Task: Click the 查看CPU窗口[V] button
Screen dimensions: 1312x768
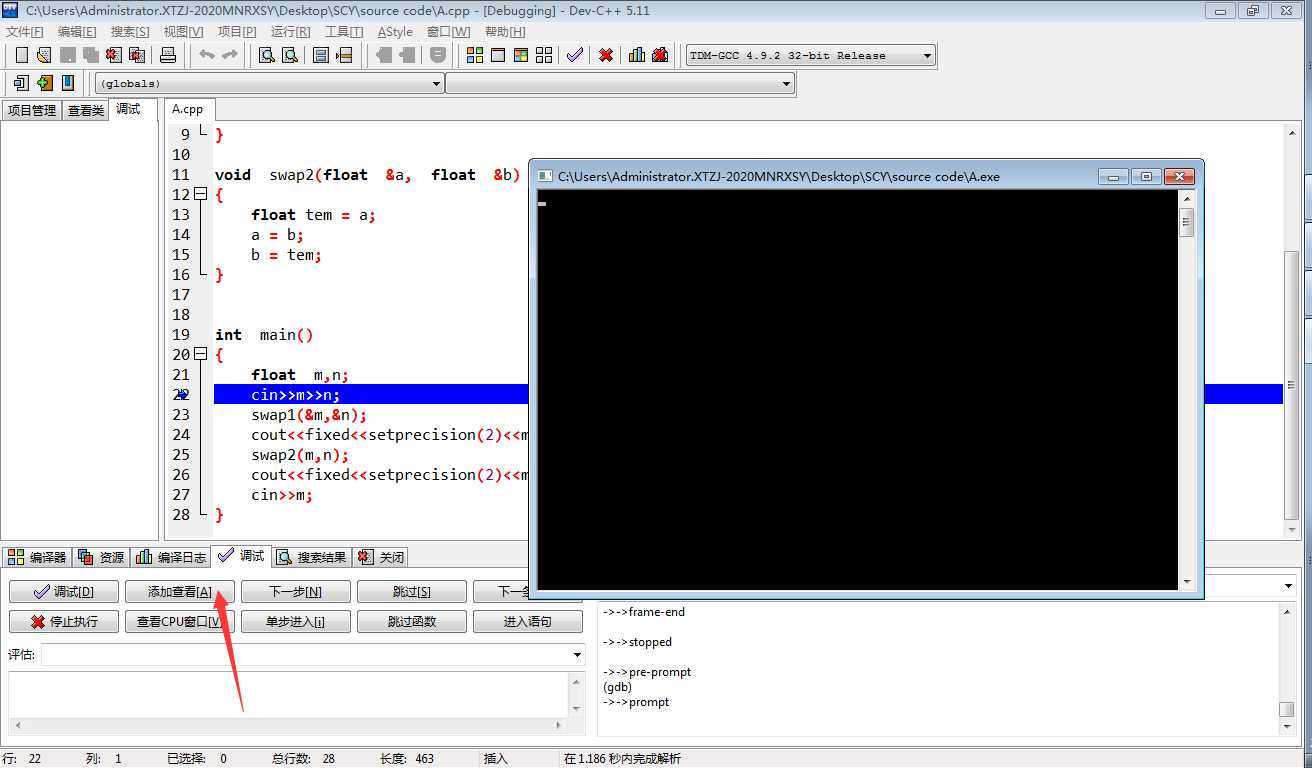Action: (x=180, y=622)
